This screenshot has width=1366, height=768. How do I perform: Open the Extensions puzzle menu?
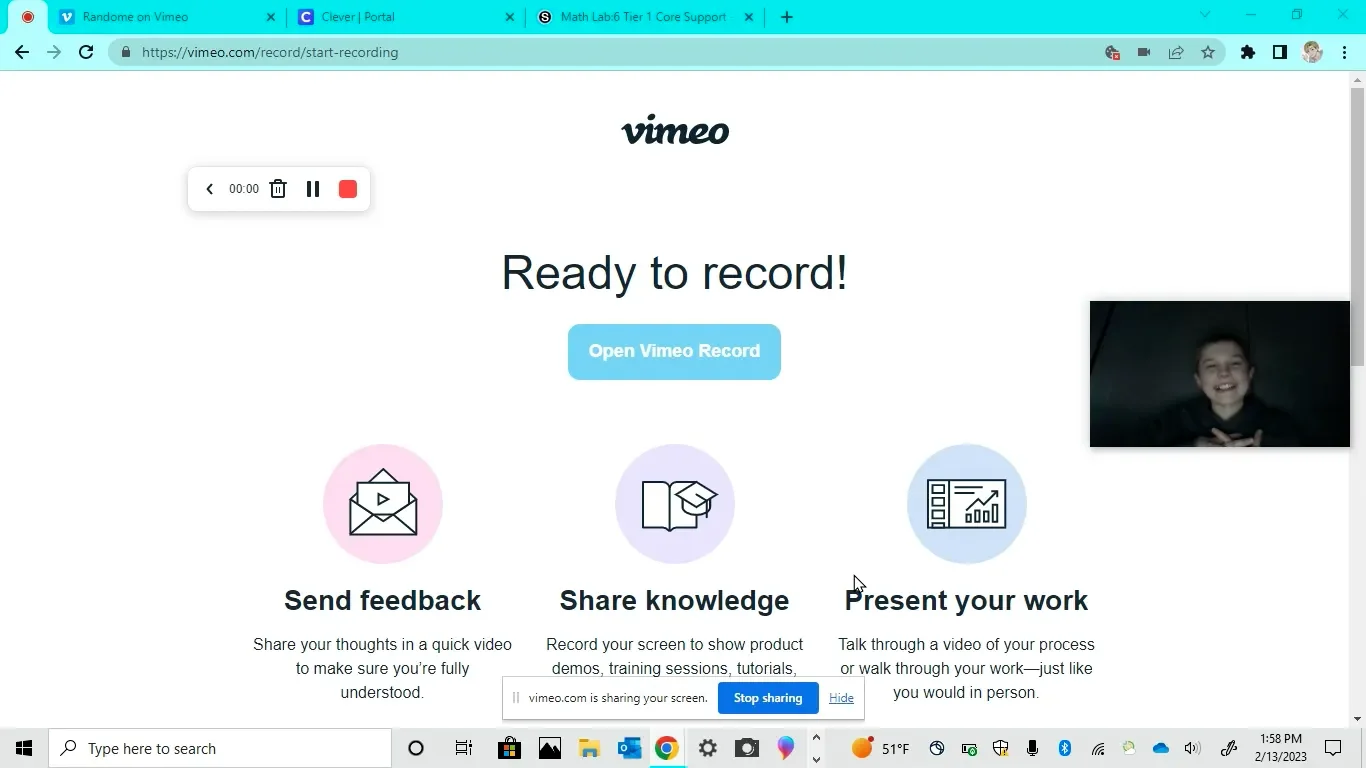coord(1248,52)
